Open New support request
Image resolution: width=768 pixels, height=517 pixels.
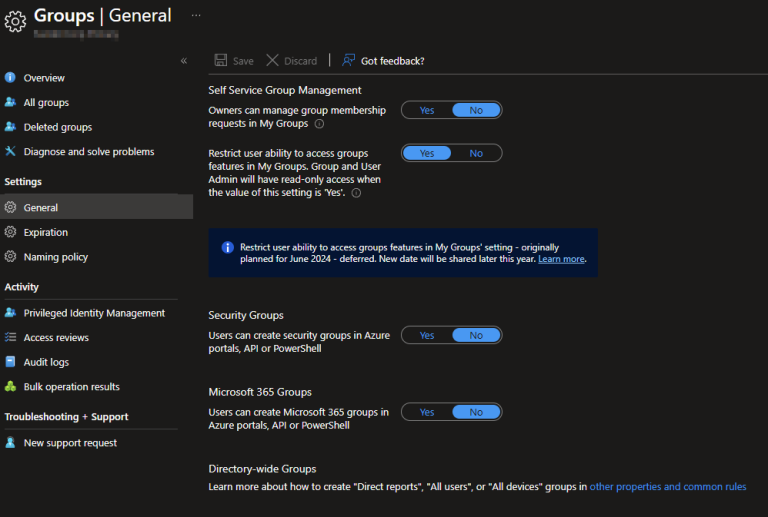coord(70,443)
